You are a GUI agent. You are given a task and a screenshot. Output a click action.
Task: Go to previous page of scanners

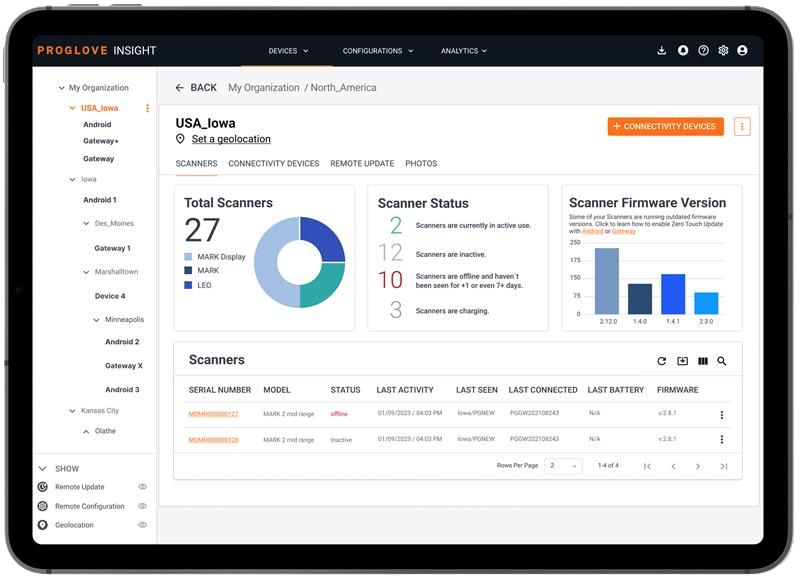[x=673, y=466]
